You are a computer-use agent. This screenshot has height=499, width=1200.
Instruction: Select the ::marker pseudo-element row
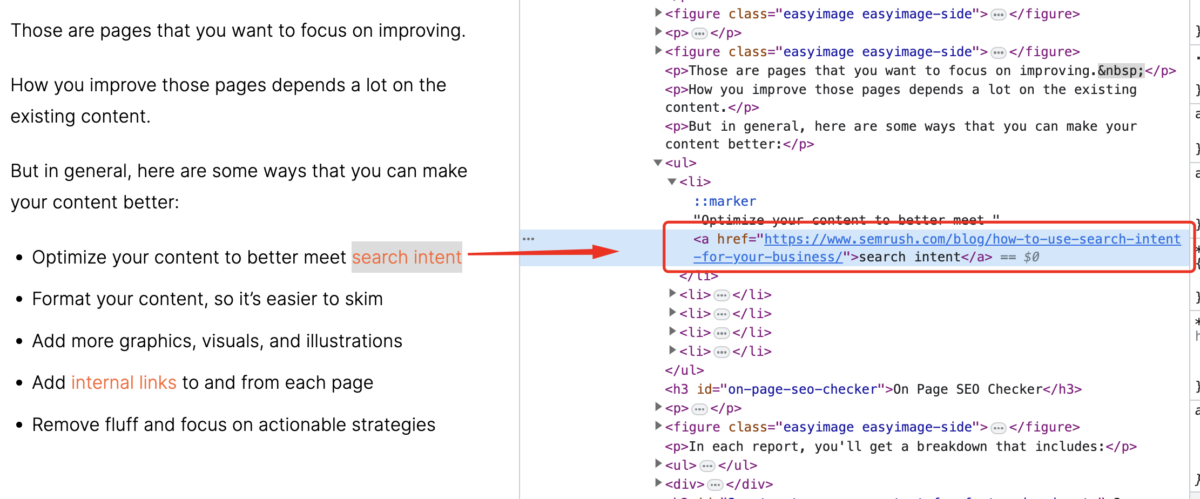point(725,201)
